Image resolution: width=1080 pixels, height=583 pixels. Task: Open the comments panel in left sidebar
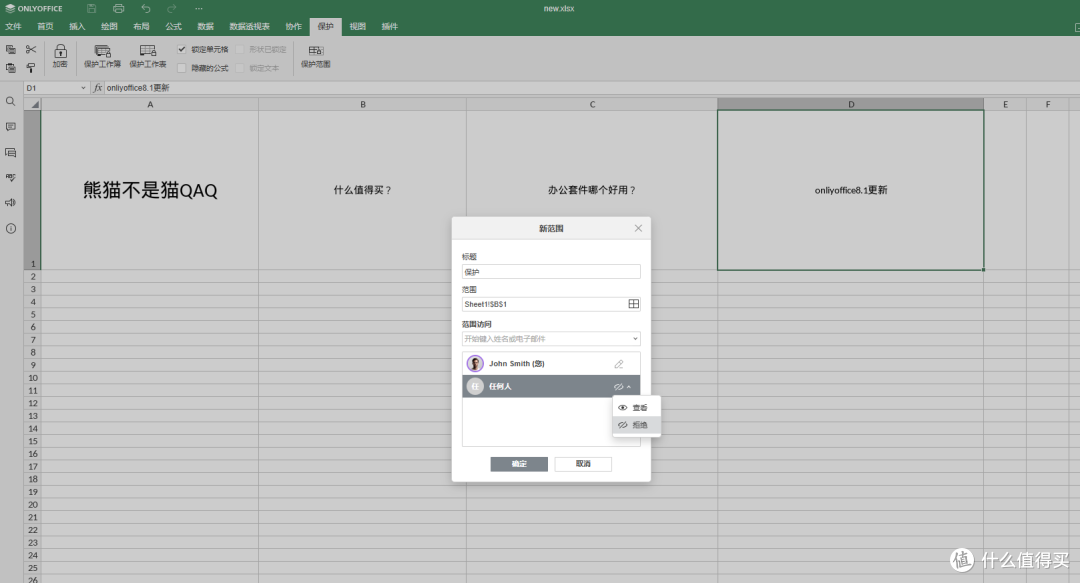[x=10, y=127]
